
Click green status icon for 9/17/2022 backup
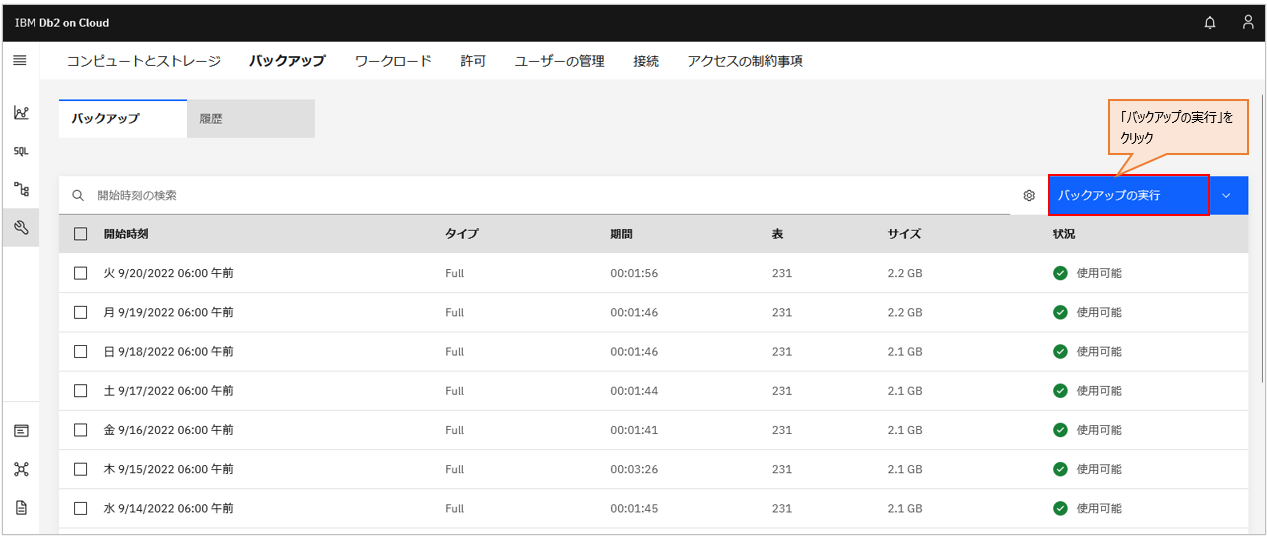tap(1060, 391)
